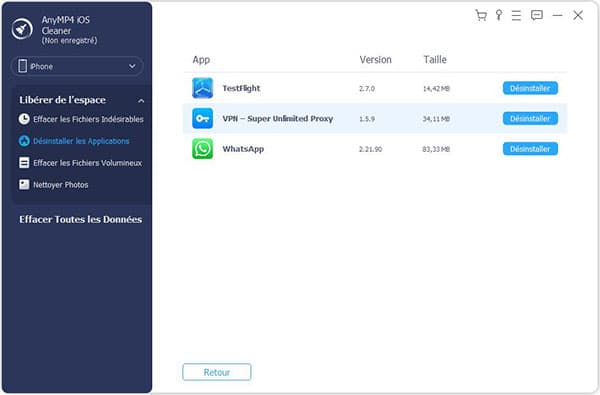The width and height of the screenshot is (600, 395).
Task: Click the key register icon
Action: click(499, 15)
